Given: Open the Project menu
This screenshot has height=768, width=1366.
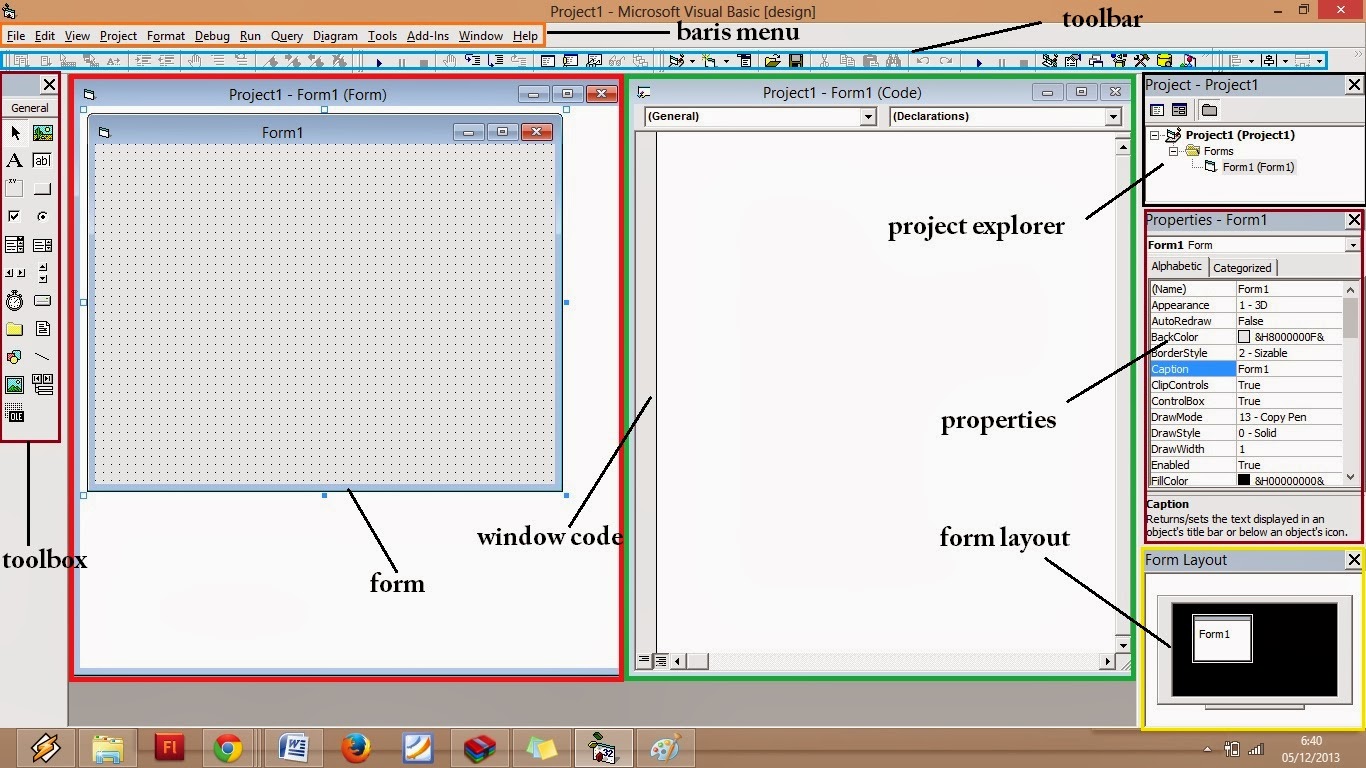Looking at the screenshot, I should 118,36.
